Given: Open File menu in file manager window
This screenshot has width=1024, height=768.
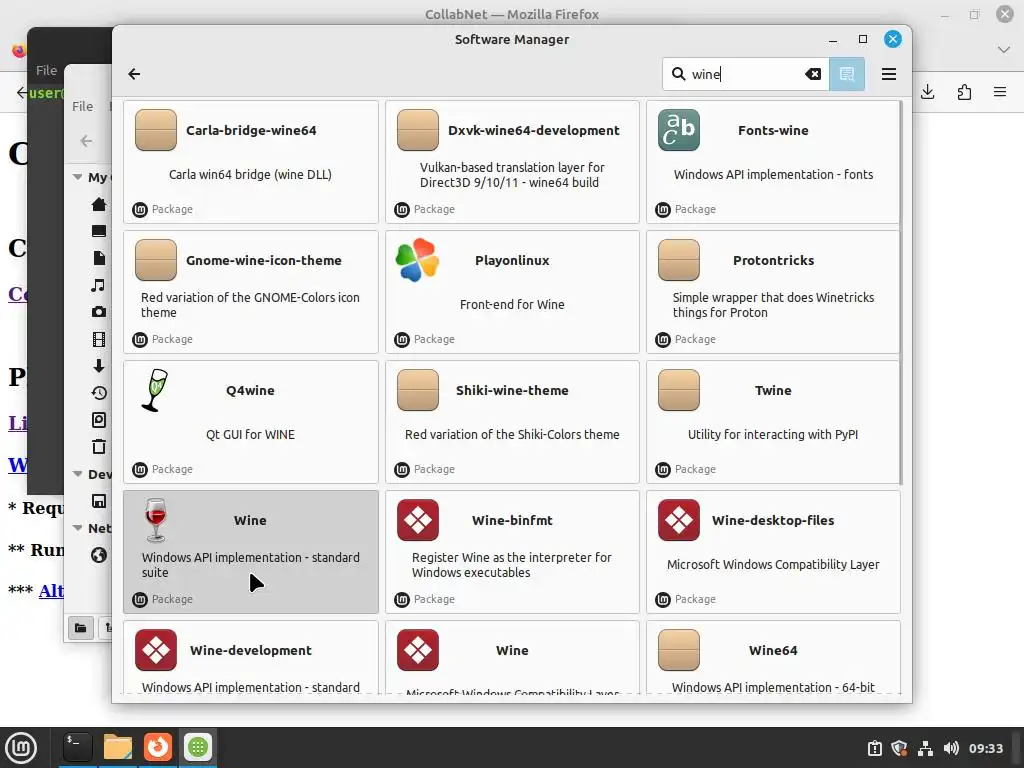Looking at the screenshot, I should click(x=82, y=106).
